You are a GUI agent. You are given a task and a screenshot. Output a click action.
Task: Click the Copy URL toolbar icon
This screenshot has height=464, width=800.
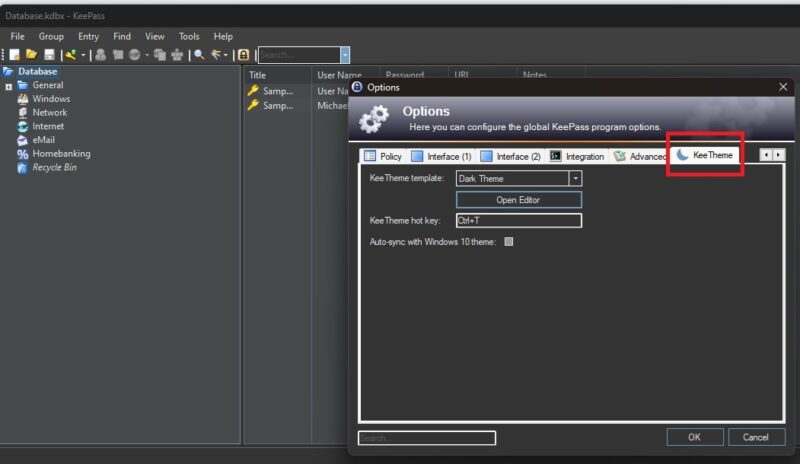160,55
